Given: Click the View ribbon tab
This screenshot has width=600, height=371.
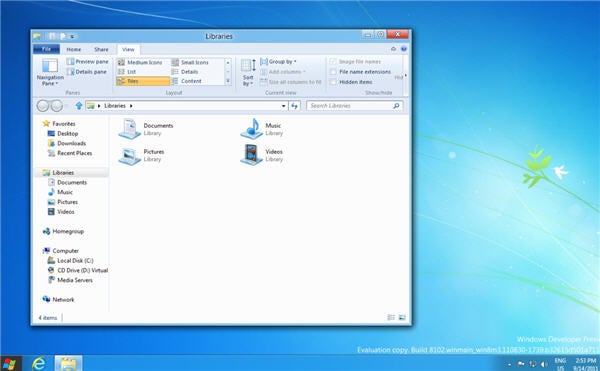Looking at the screenshot, I should (x=128, y=49).
